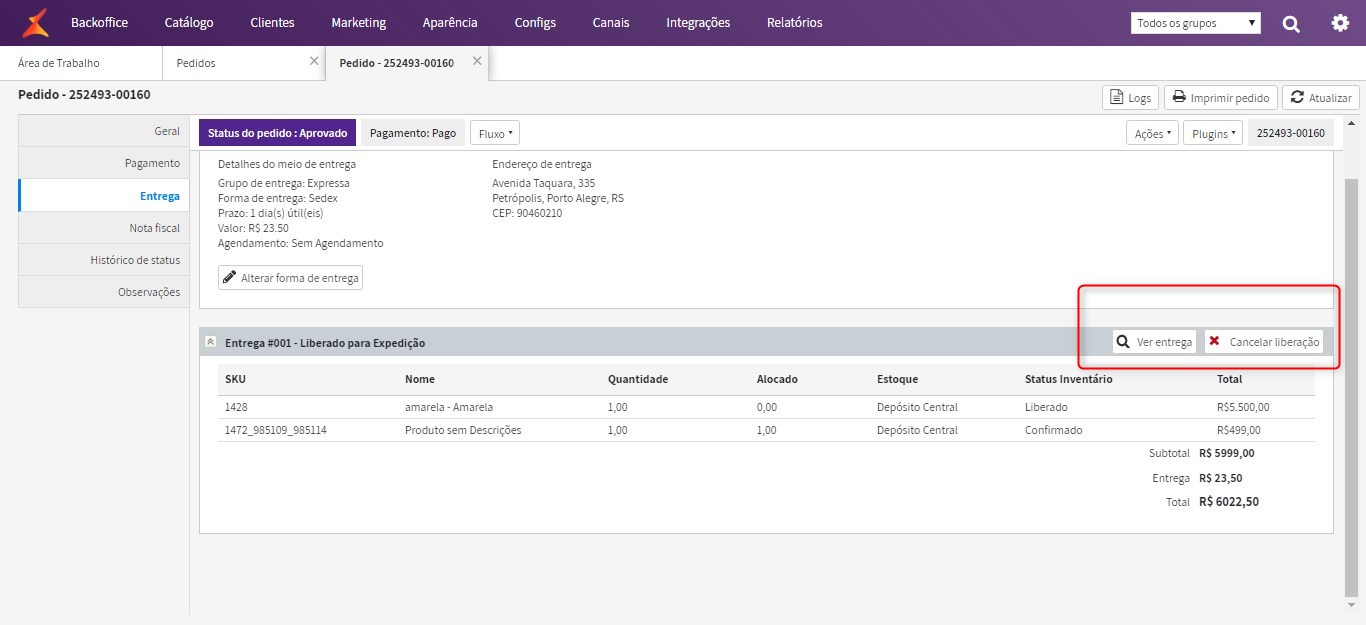Click the Imprimir pedido button
1366x625 pixels.
(x=1221, y=98)
